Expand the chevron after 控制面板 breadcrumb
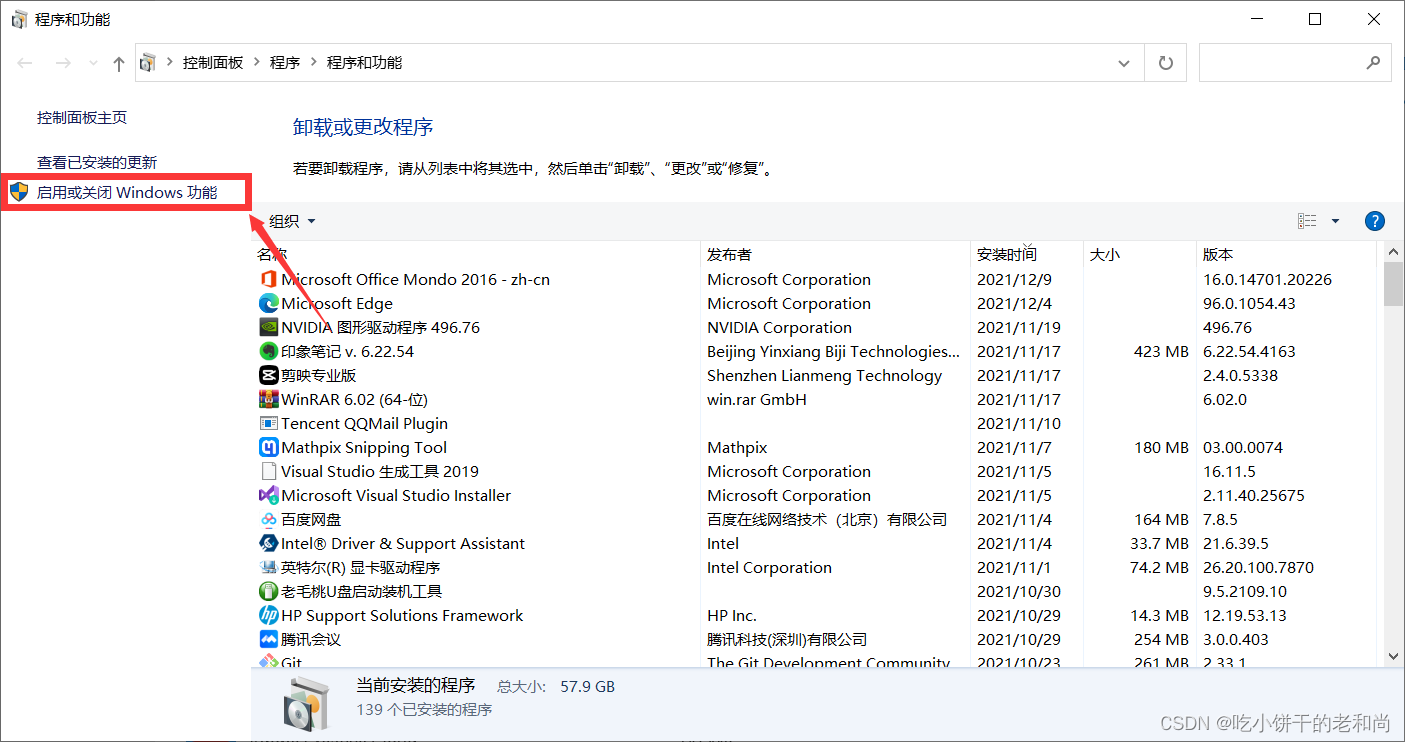This screenshot has height=742, width=1405. click(257, 62)
